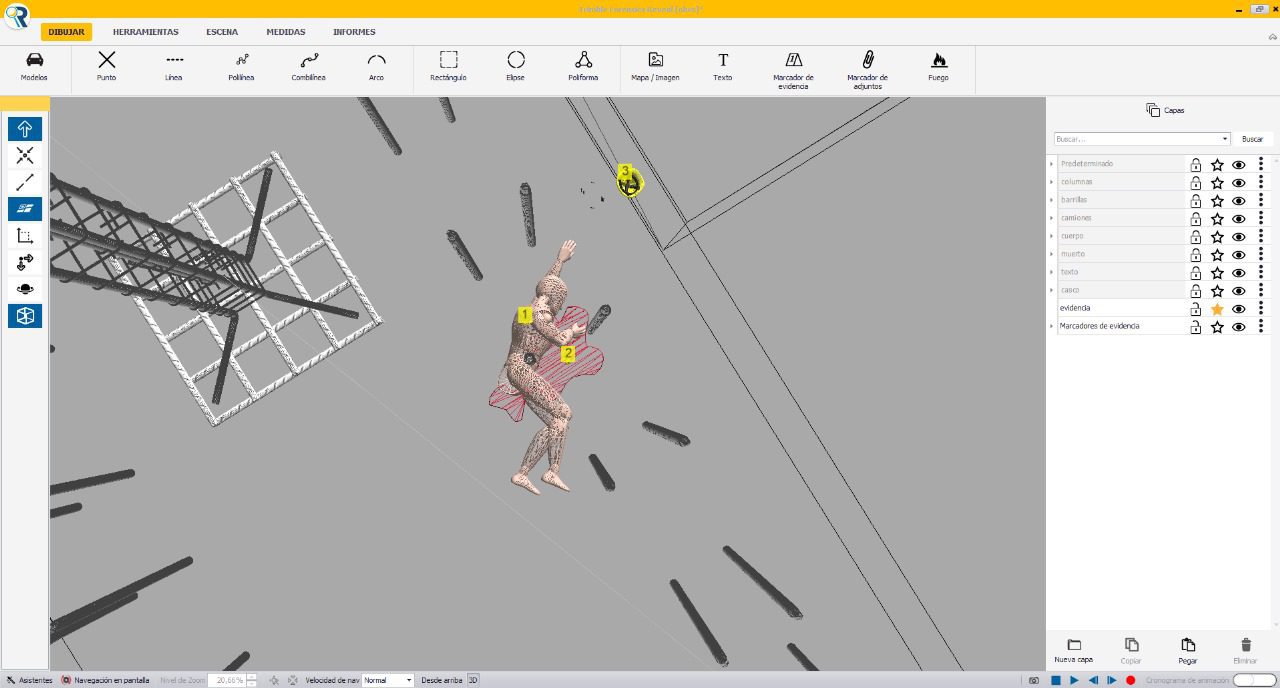The image size is (1280, 688).
Task: Click the Buscar search input field
Action: pos(1136,139)
